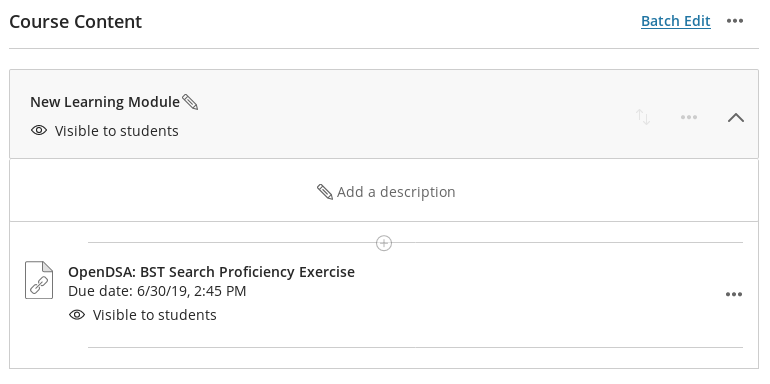Toggle the eye icon for the OpenDSA exercise
Screen dimensions: 770x384
77,315
